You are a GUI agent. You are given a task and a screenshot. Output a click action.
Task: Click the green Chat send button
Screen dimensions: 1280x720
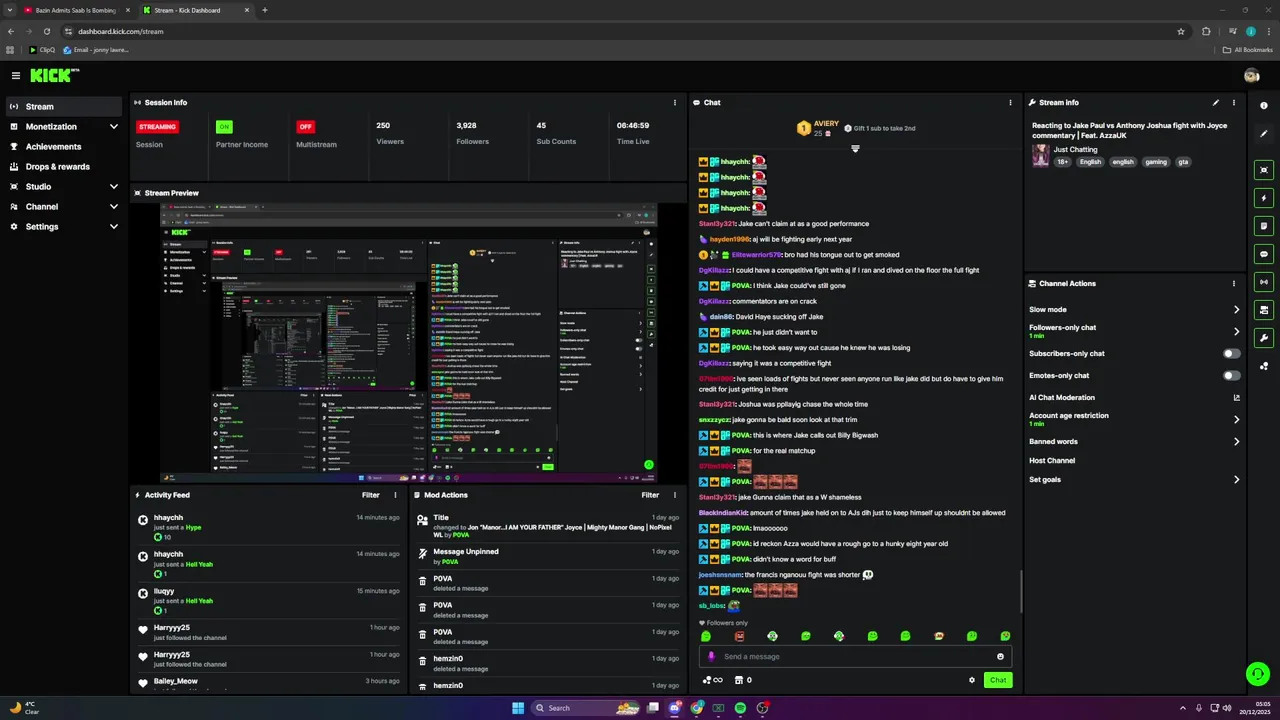[x=998, y=680]
